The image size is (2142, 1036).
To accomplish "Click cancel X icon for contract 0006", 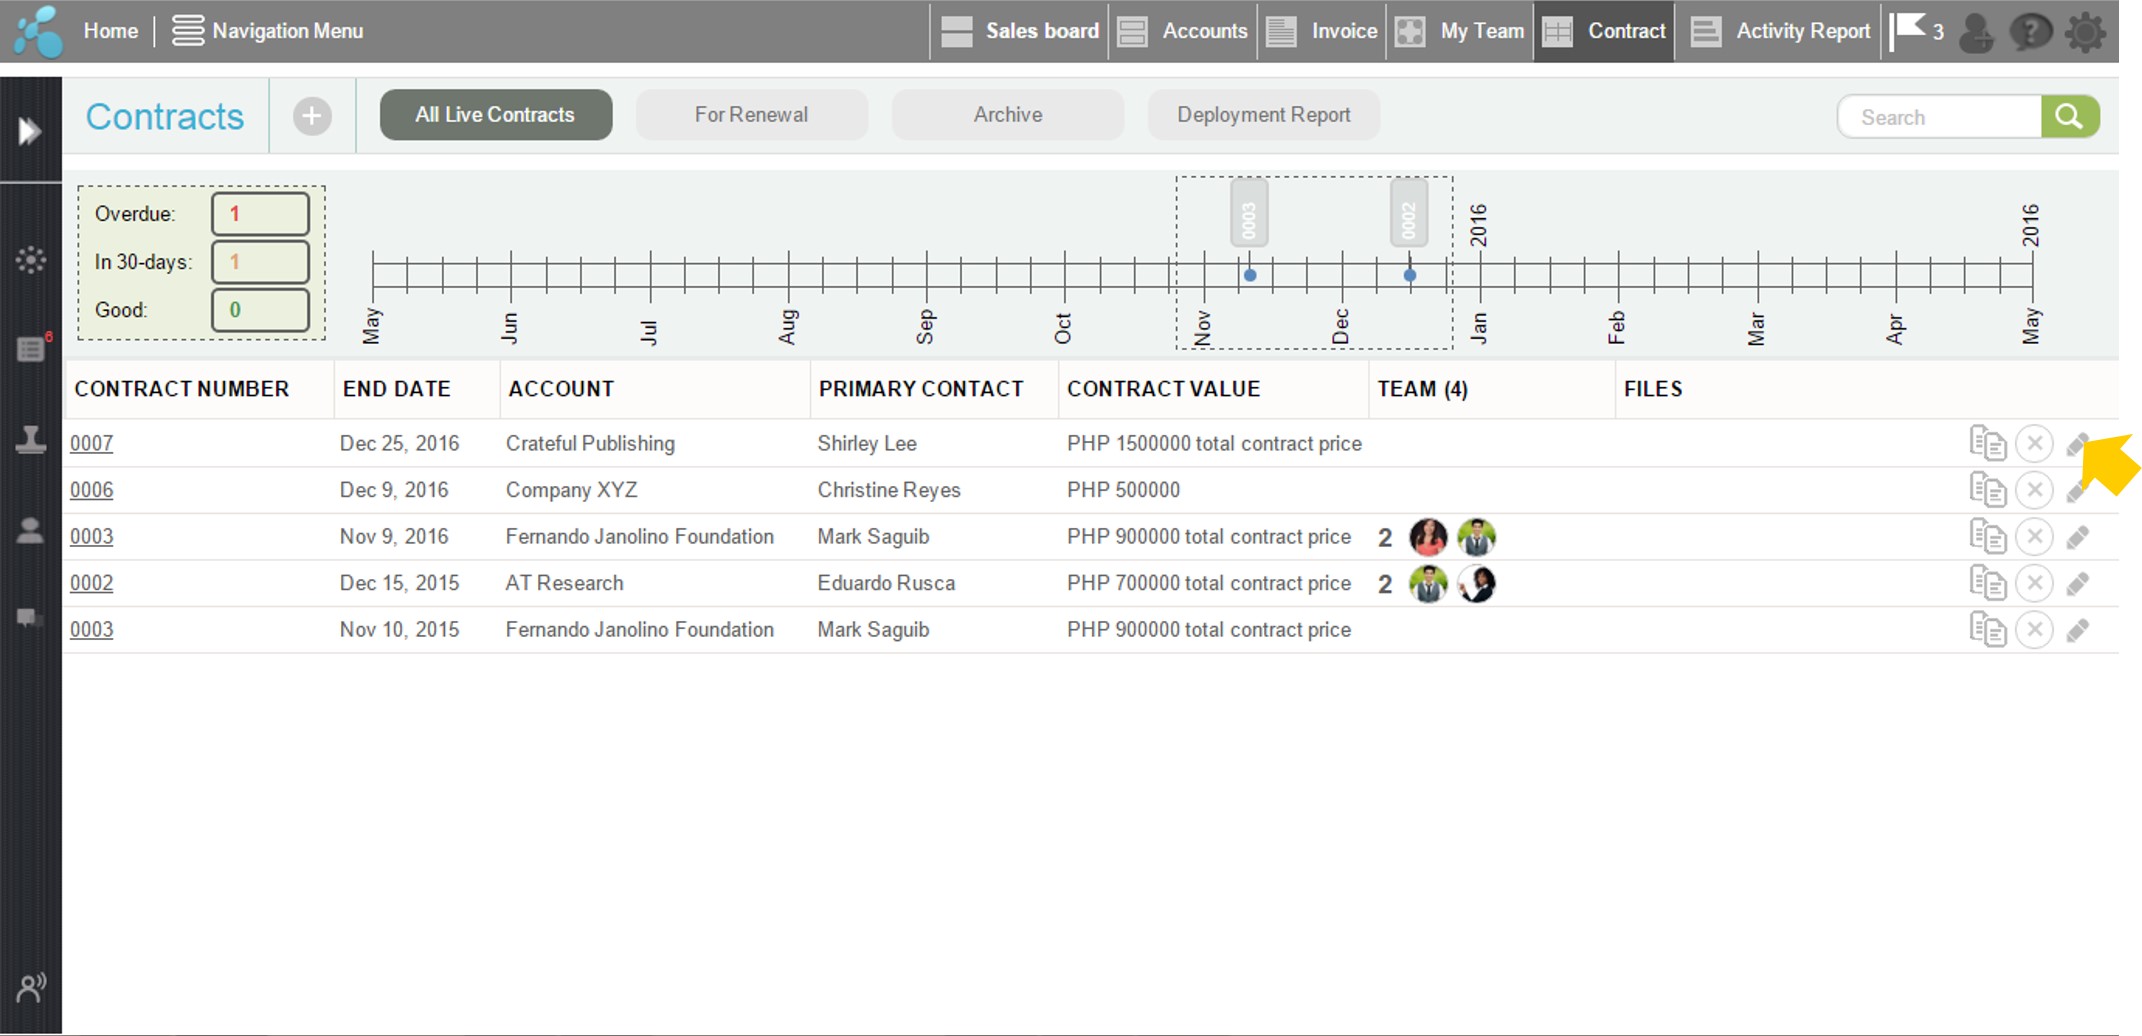I will 2034,490.
